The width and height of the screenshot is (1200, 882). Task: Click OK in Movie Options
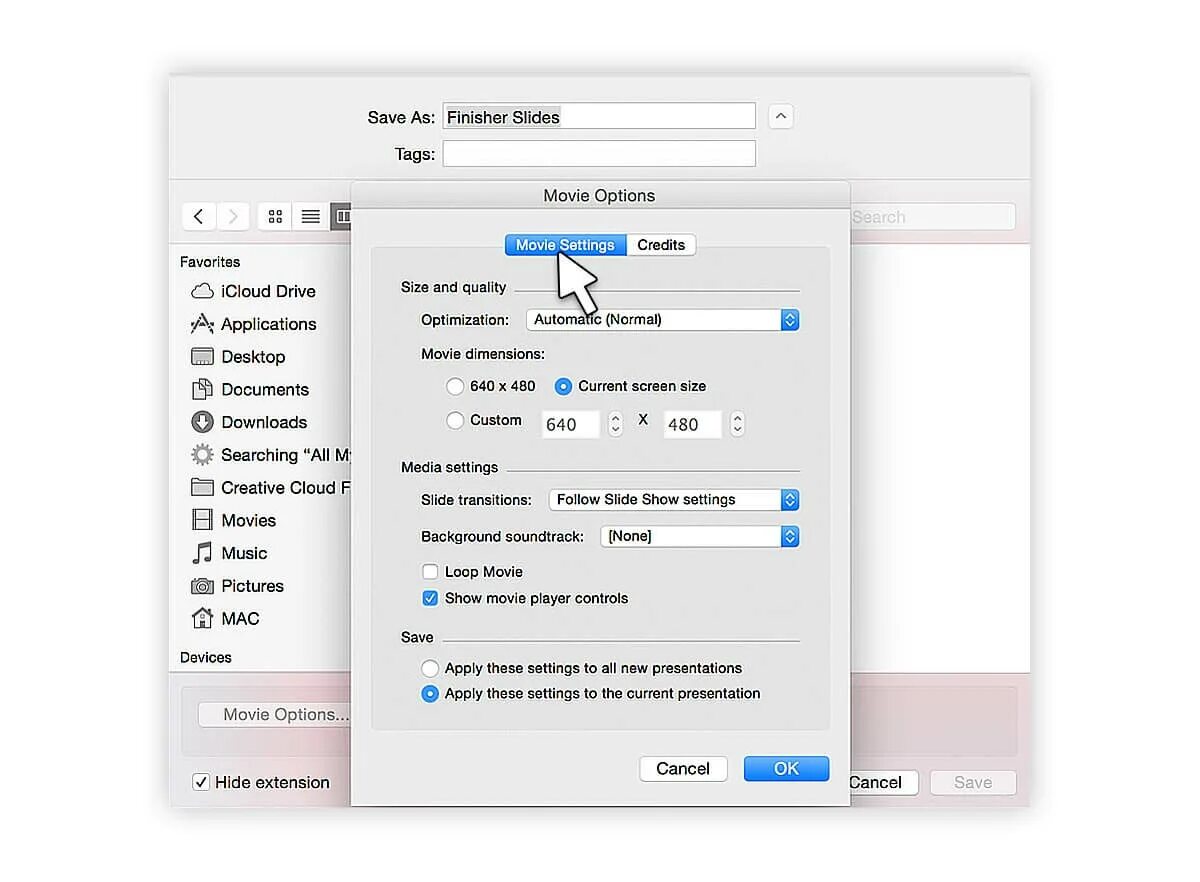pos(786,768)
